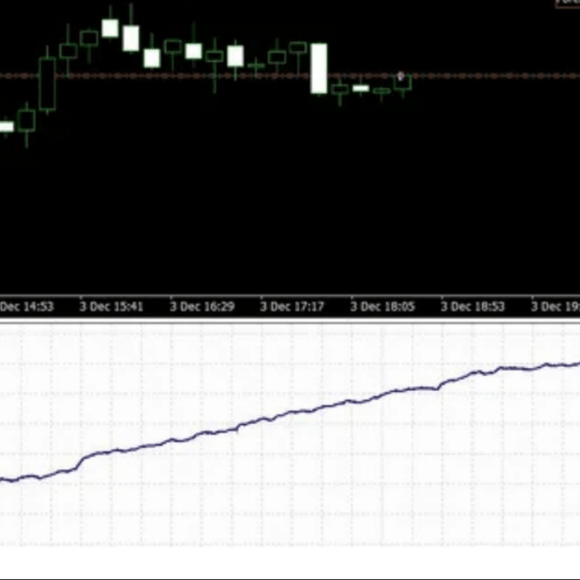Select the trade marker on the last candlestick
Image resolution: width=580 pixels, height=580 pixels.
pos(400,77)
